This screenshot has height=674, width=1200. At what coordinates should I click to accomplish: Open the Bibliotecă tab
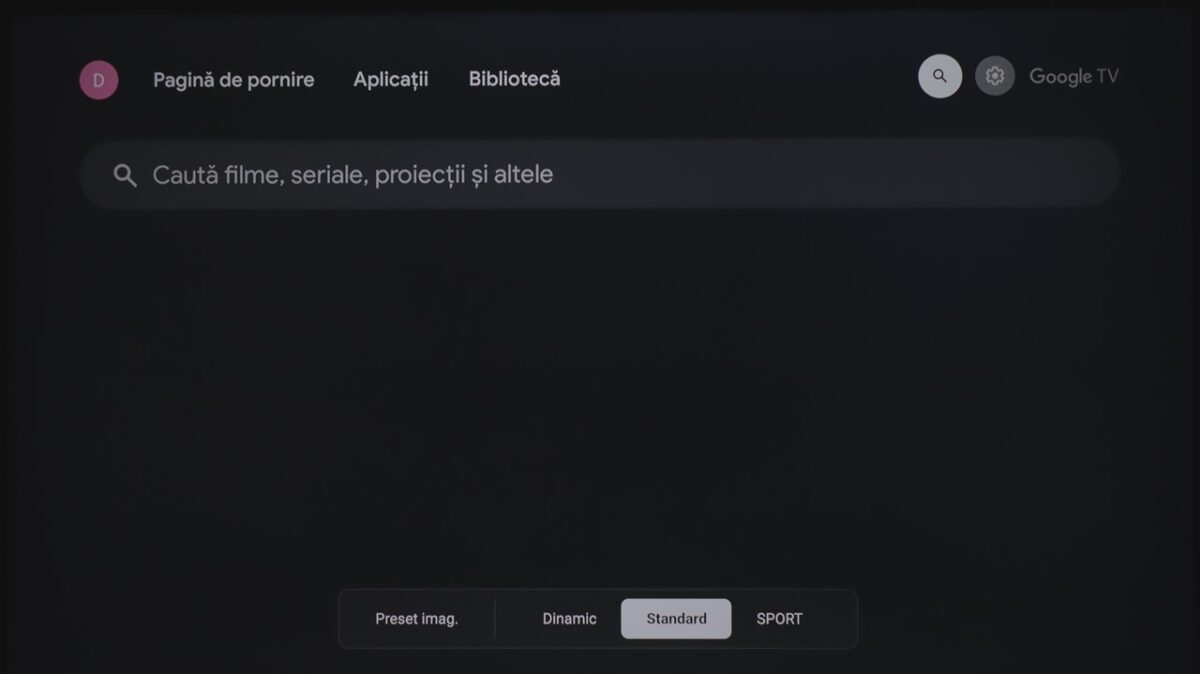pos(514,79)
